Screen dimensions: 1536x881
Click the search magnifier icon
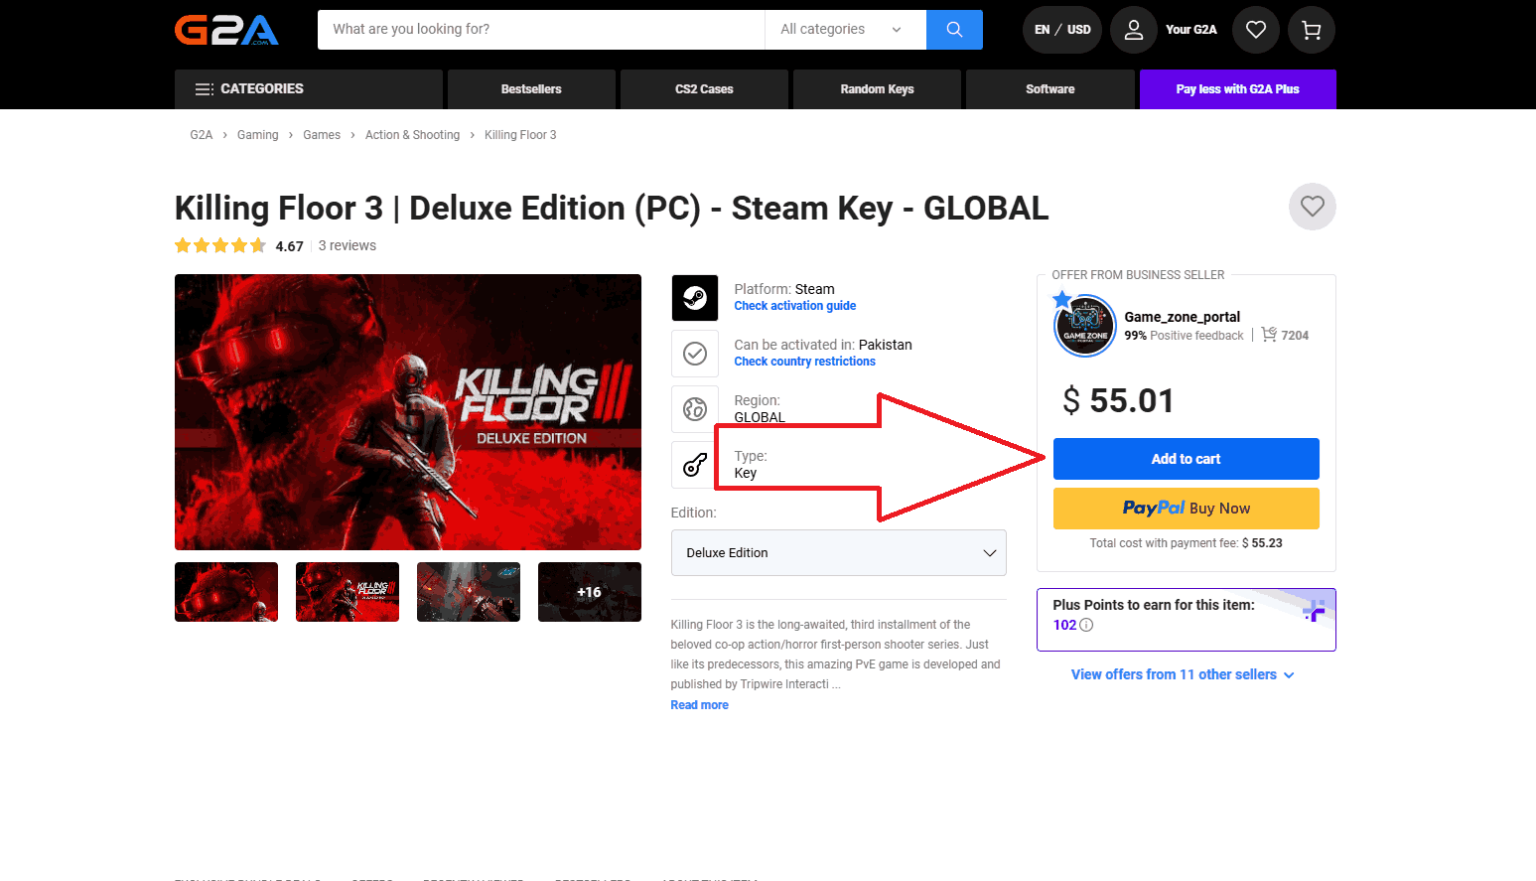tap(953, 29)
